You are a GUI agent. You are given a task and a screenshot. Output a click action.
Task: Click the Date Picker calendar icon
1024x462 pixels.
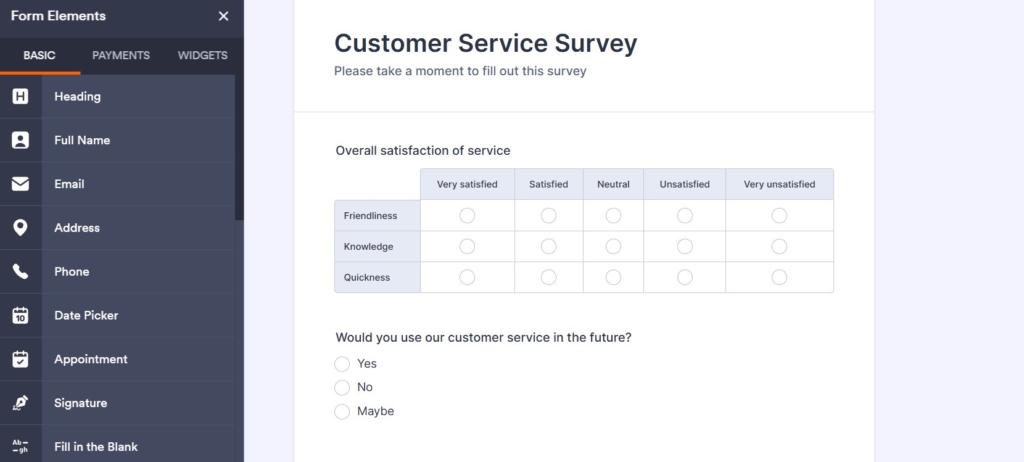(20, 316)
